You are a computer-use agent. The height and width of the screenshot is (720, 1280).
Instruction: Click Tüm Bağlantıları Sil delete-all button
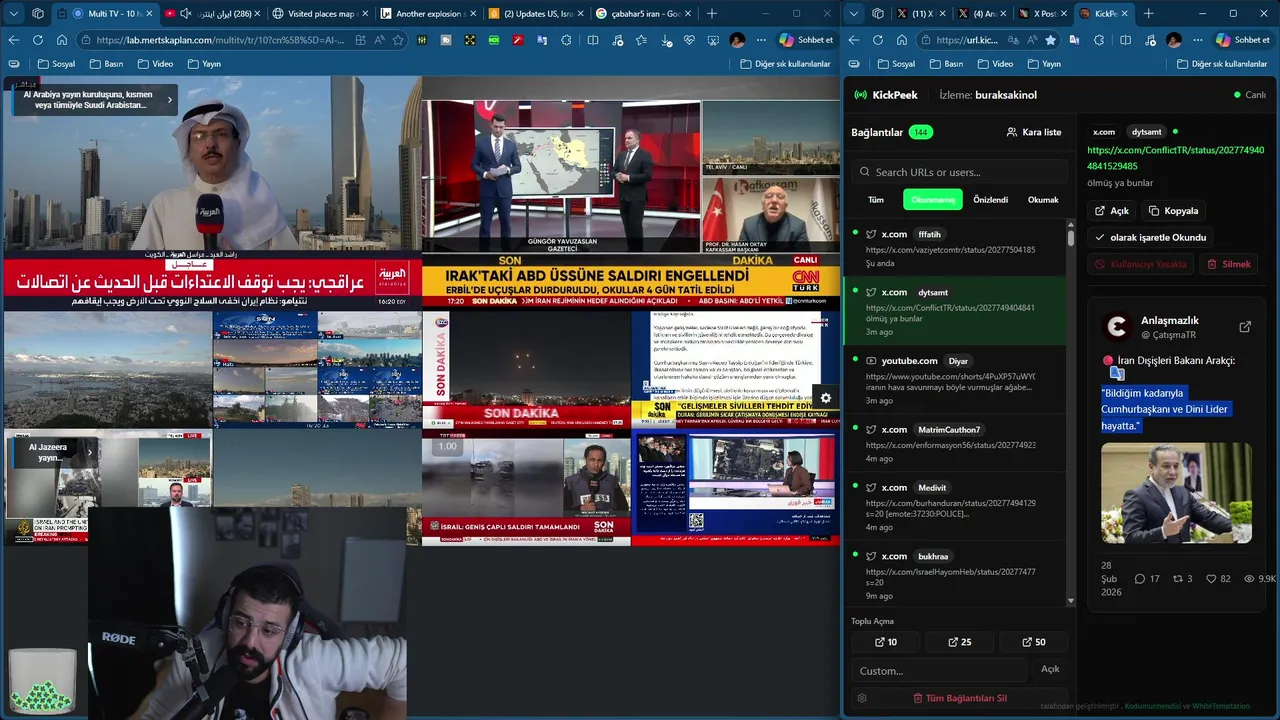click(960, 698)
